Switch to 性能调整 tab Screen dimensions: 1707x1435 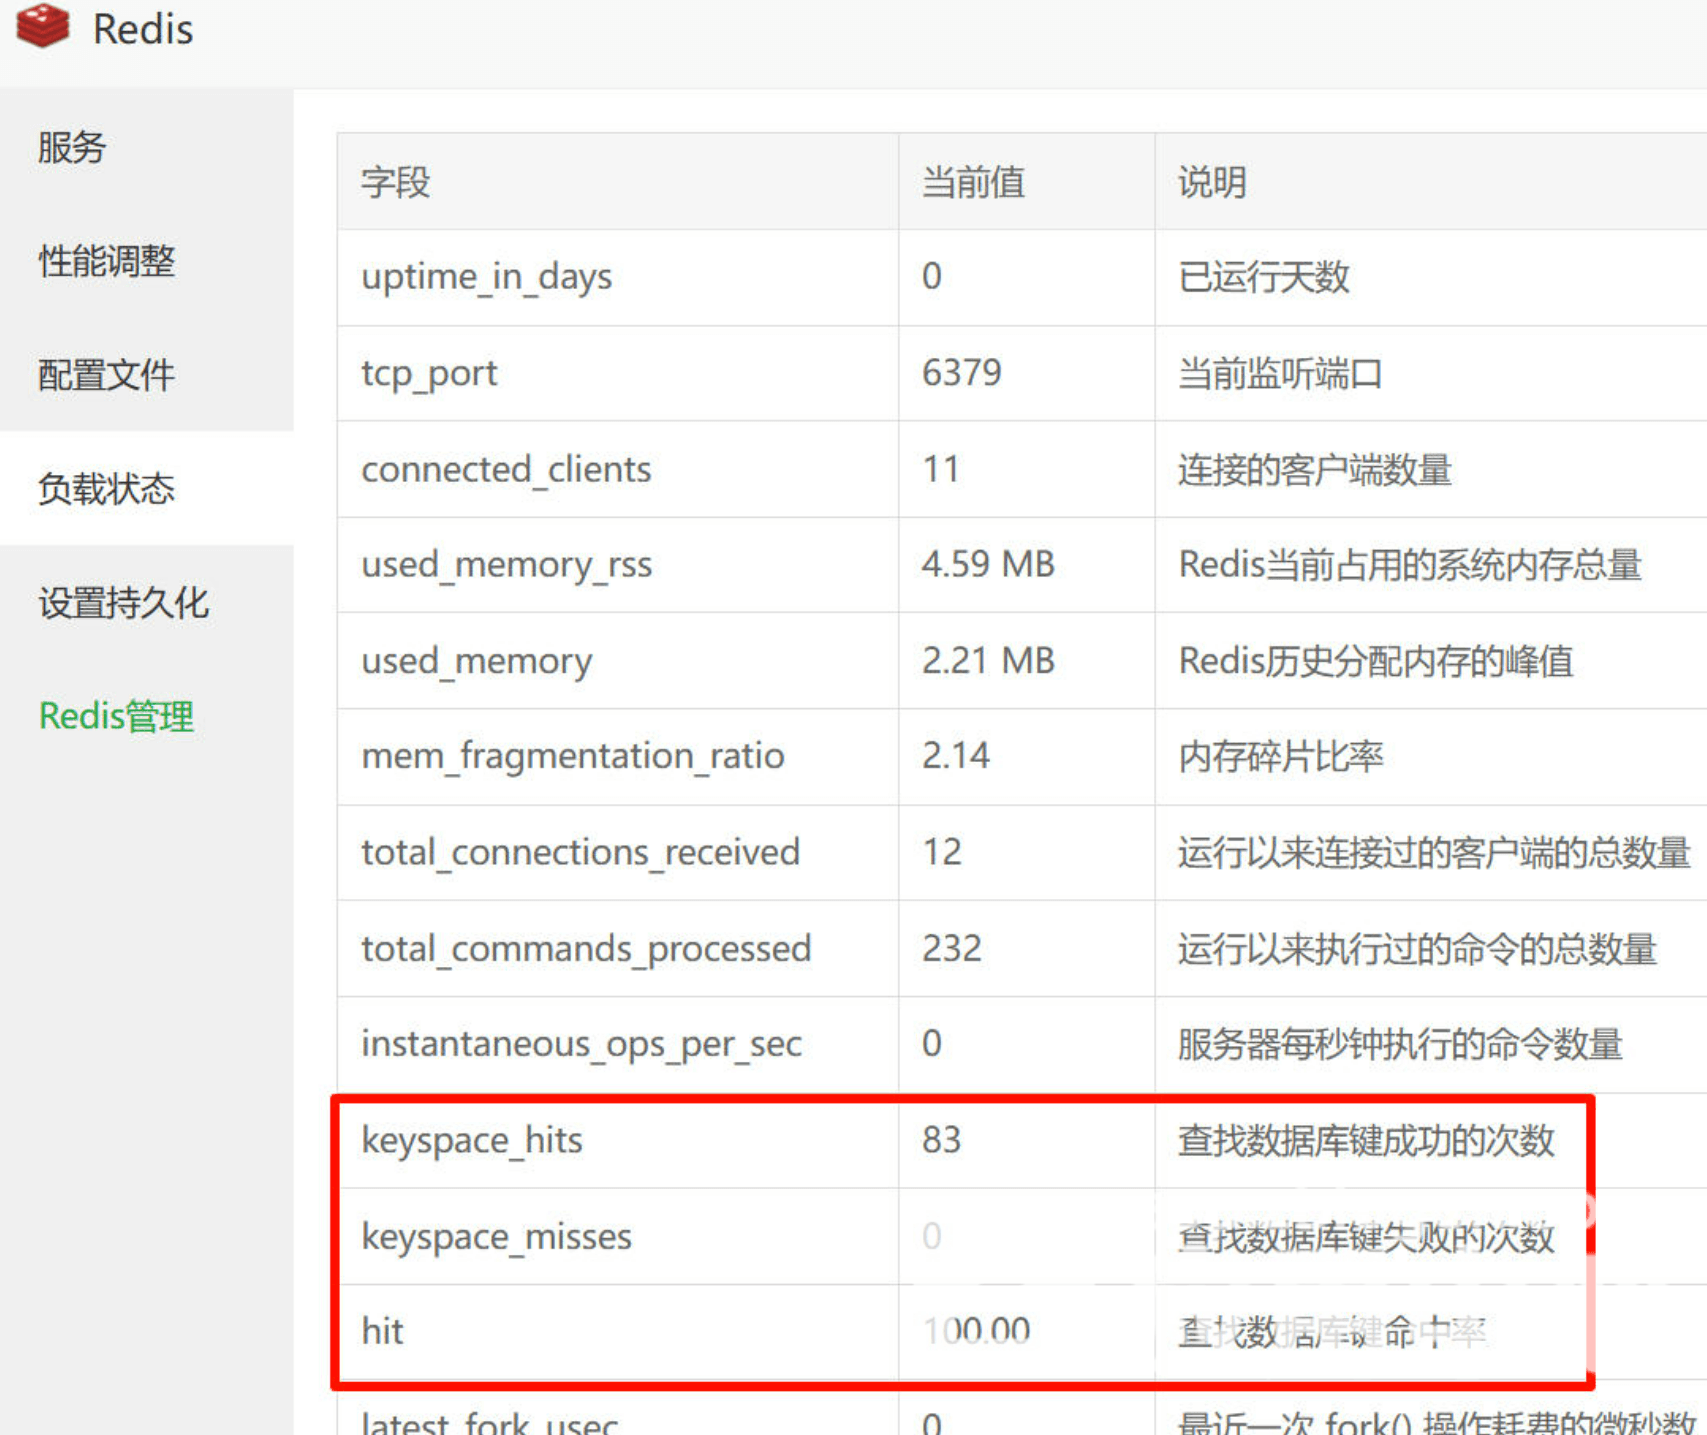(x=107, y=261)
